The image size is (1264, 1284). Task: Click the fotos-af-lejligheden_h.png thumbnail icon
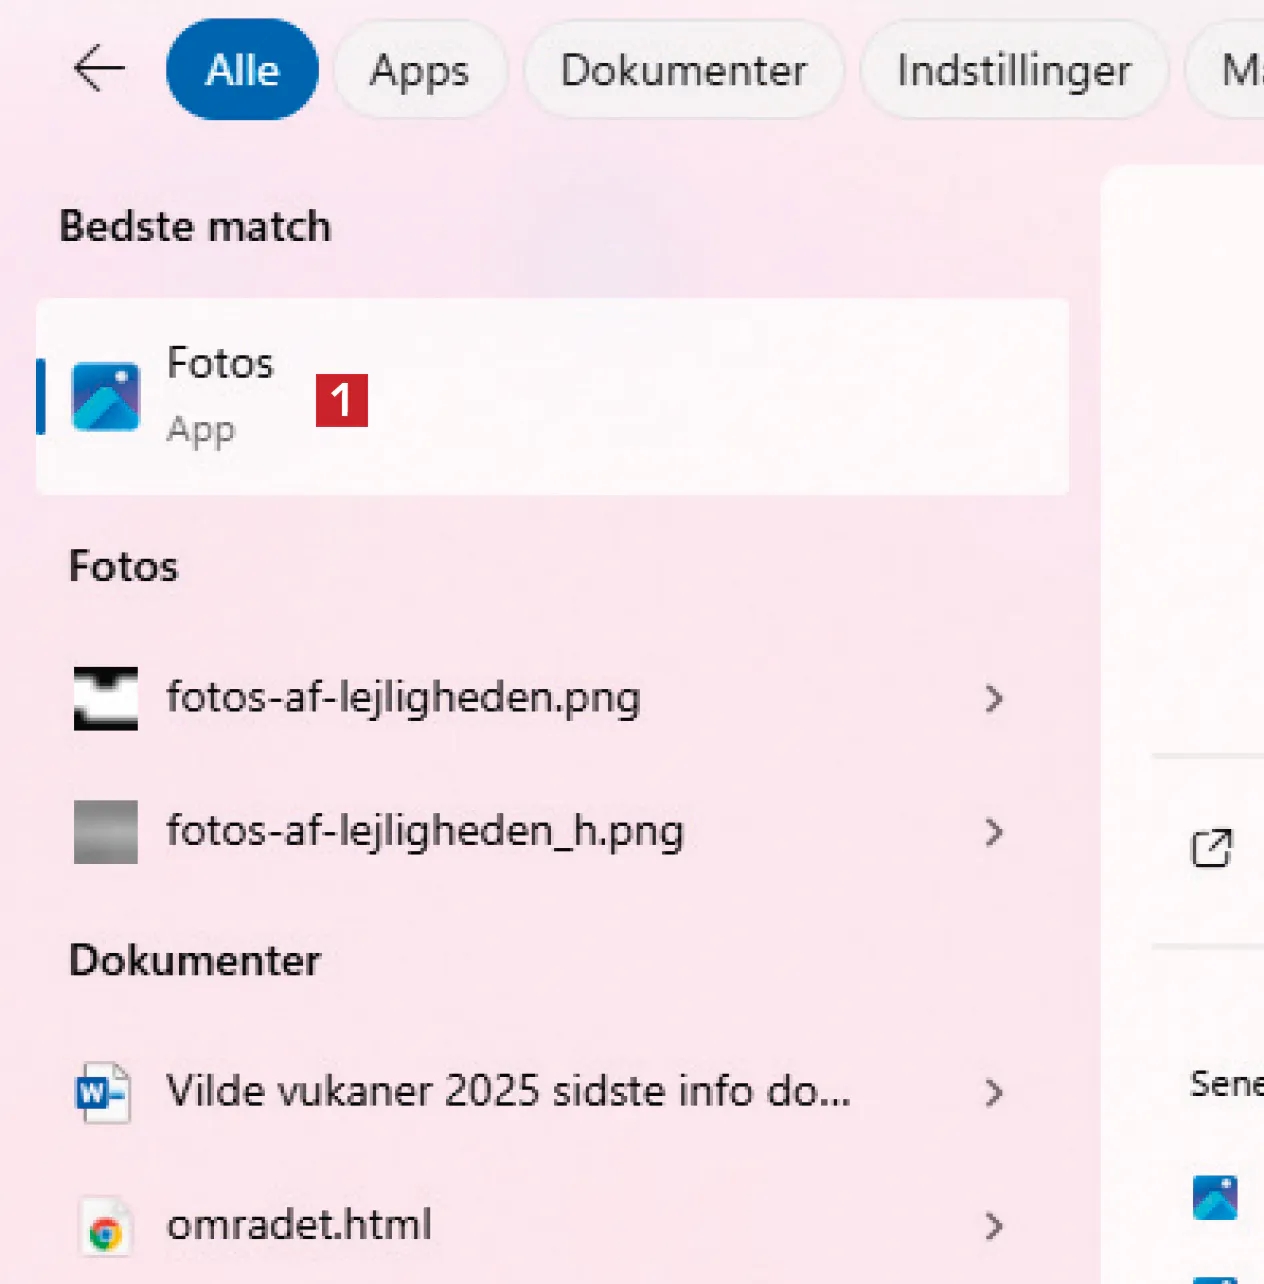click(106, 831)
